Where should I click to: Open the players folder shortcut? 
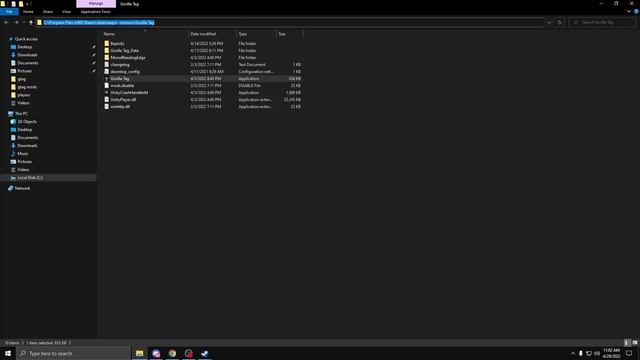point(23,95)
